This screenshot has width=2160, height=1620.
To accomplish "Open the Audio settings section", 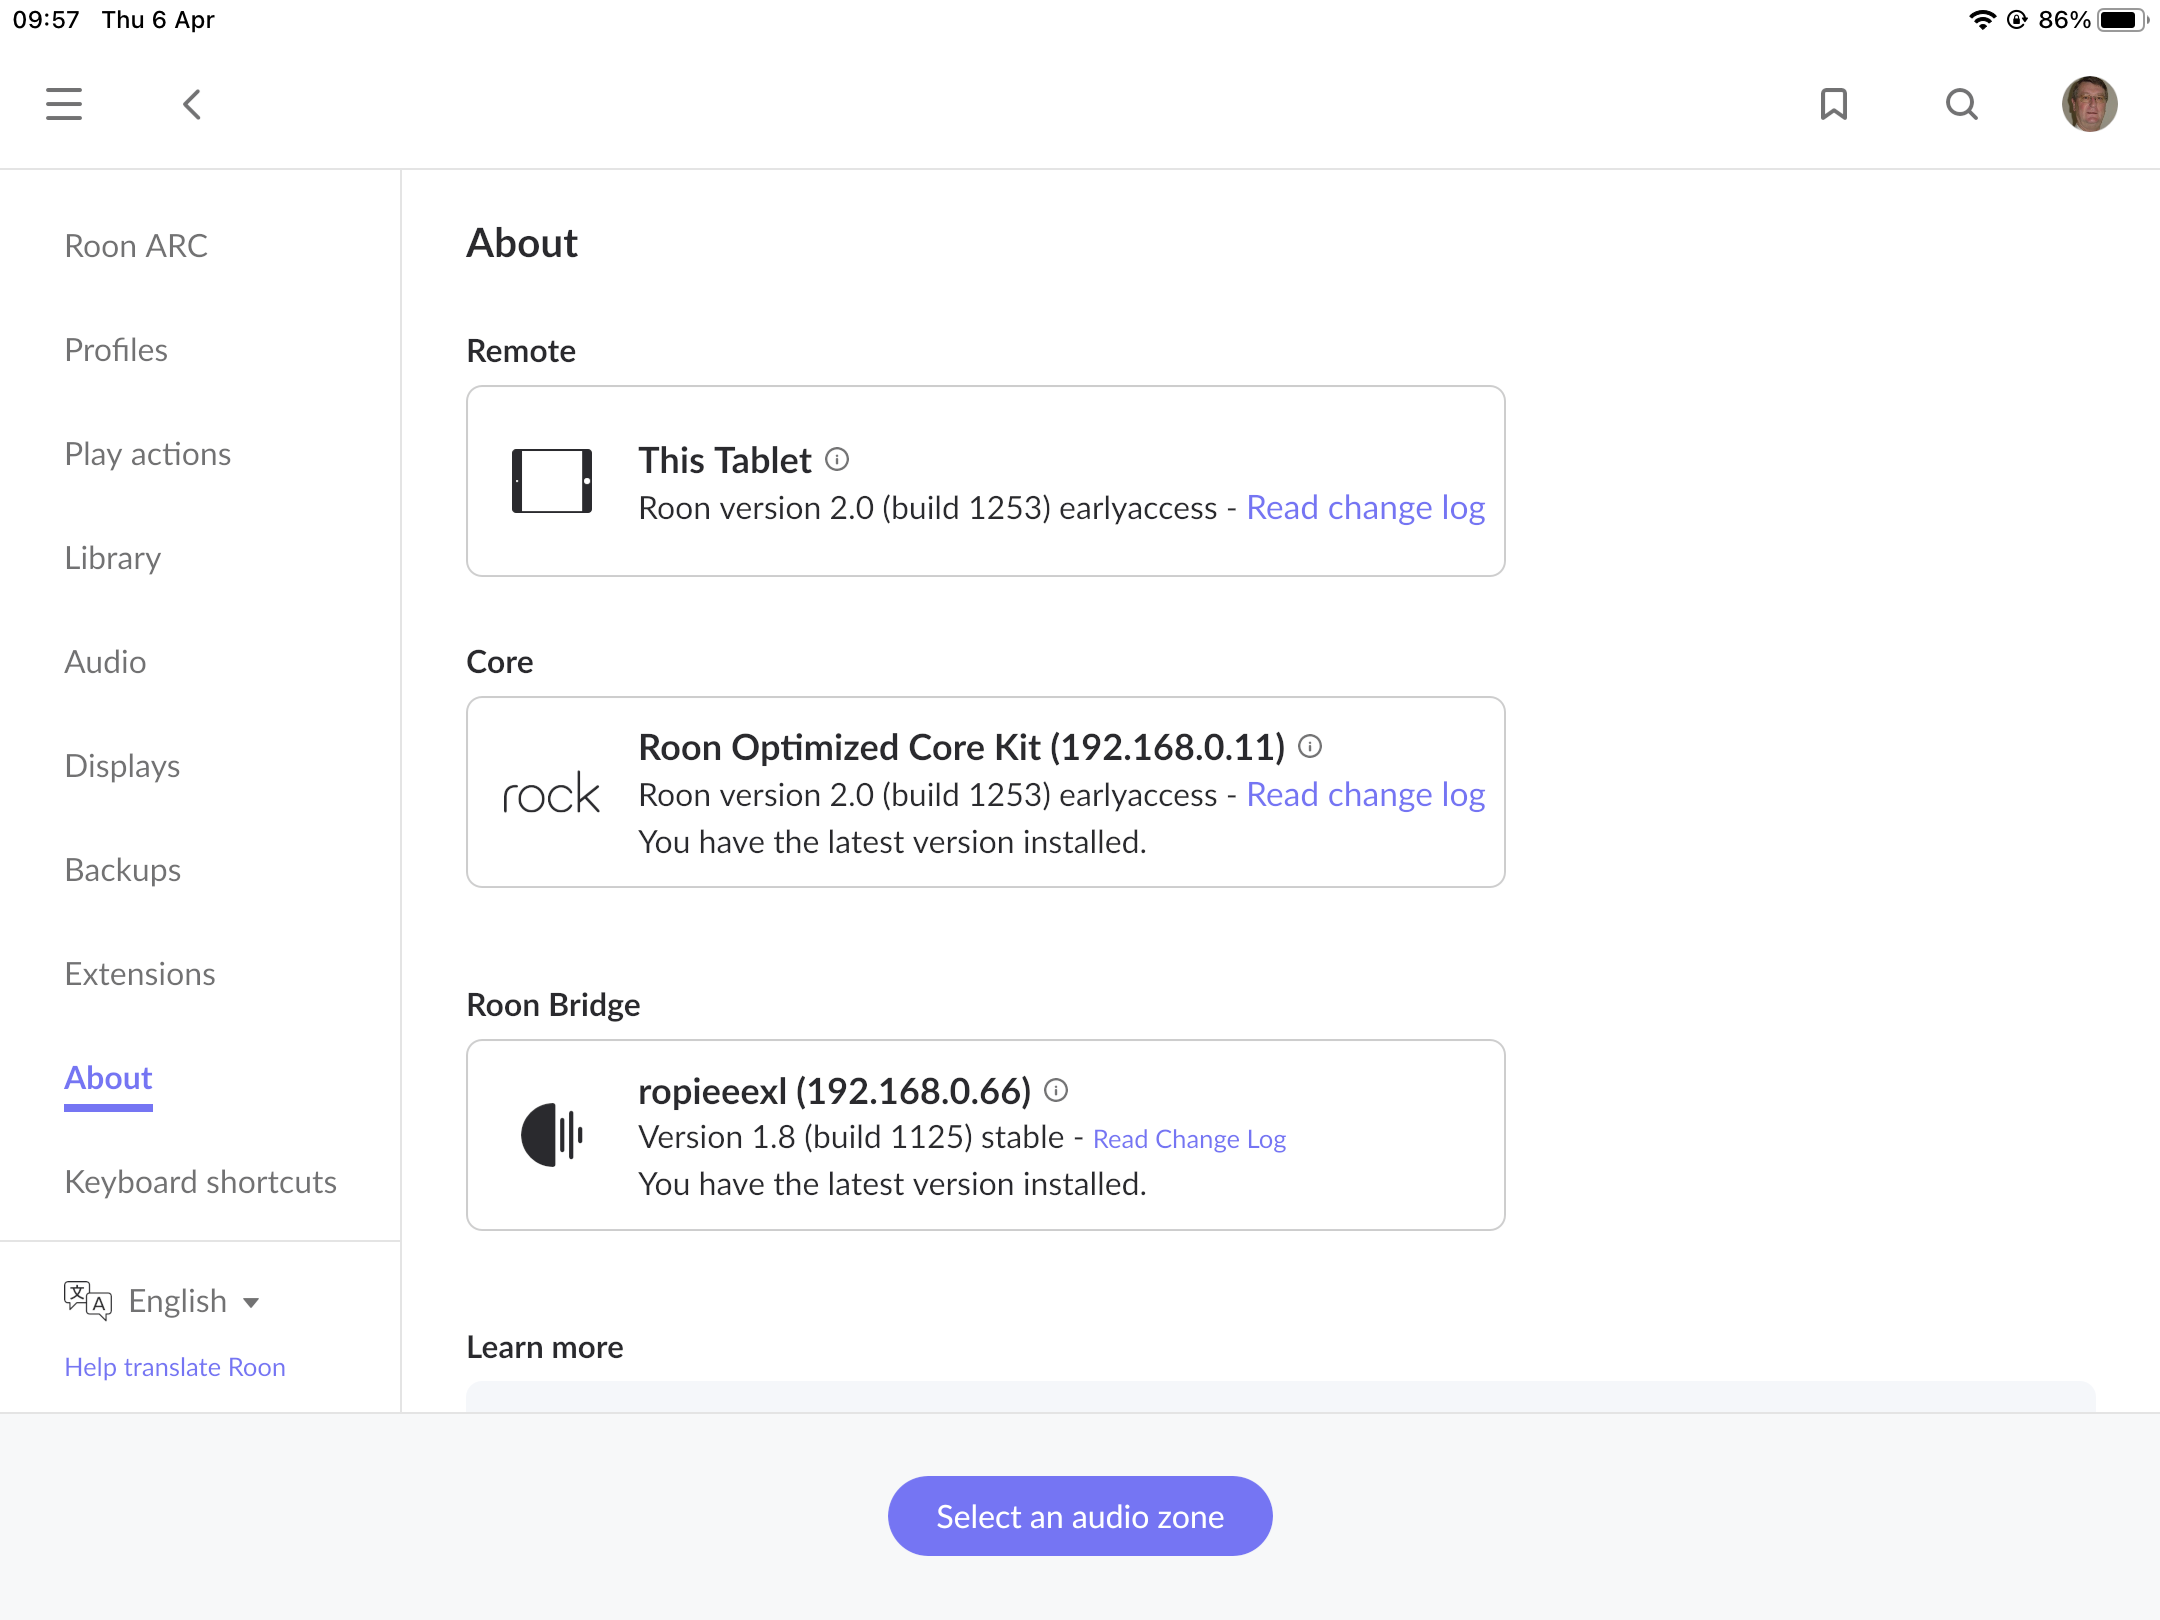I will coord(105,662).
